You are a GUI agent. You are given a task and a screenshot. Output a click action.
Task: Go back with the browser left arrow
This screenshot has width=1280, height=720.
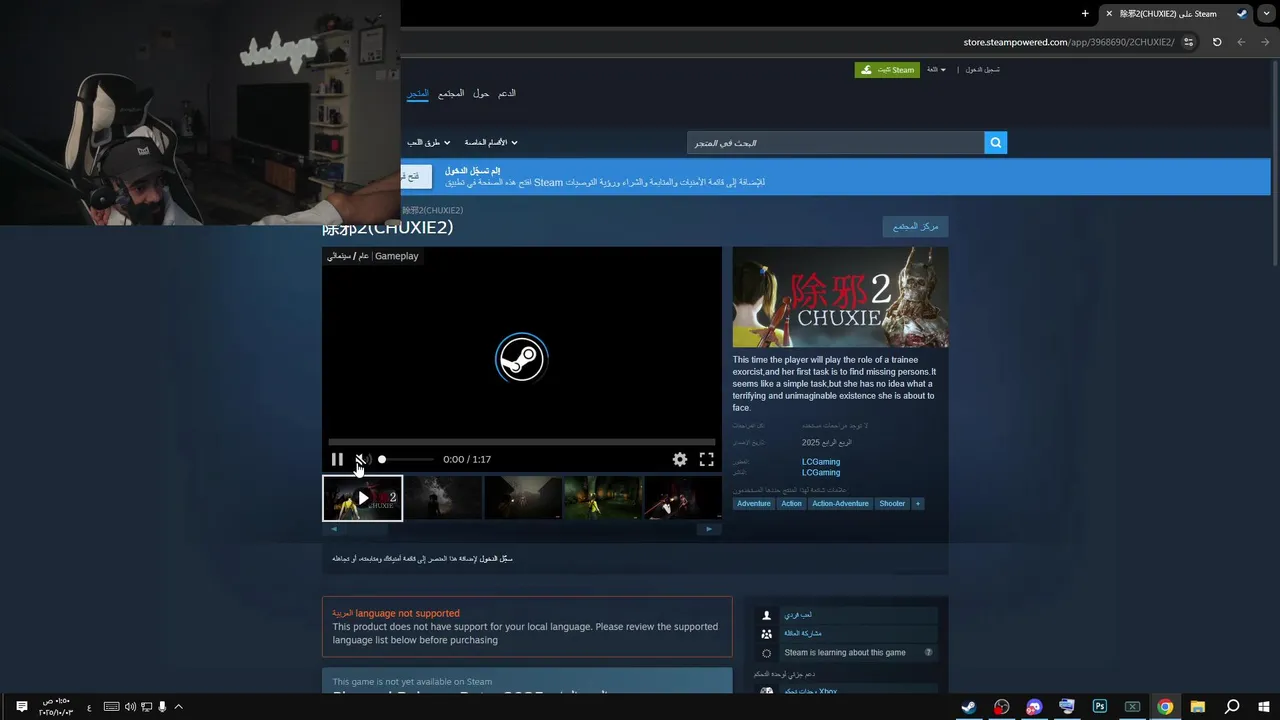[1266, 42]
